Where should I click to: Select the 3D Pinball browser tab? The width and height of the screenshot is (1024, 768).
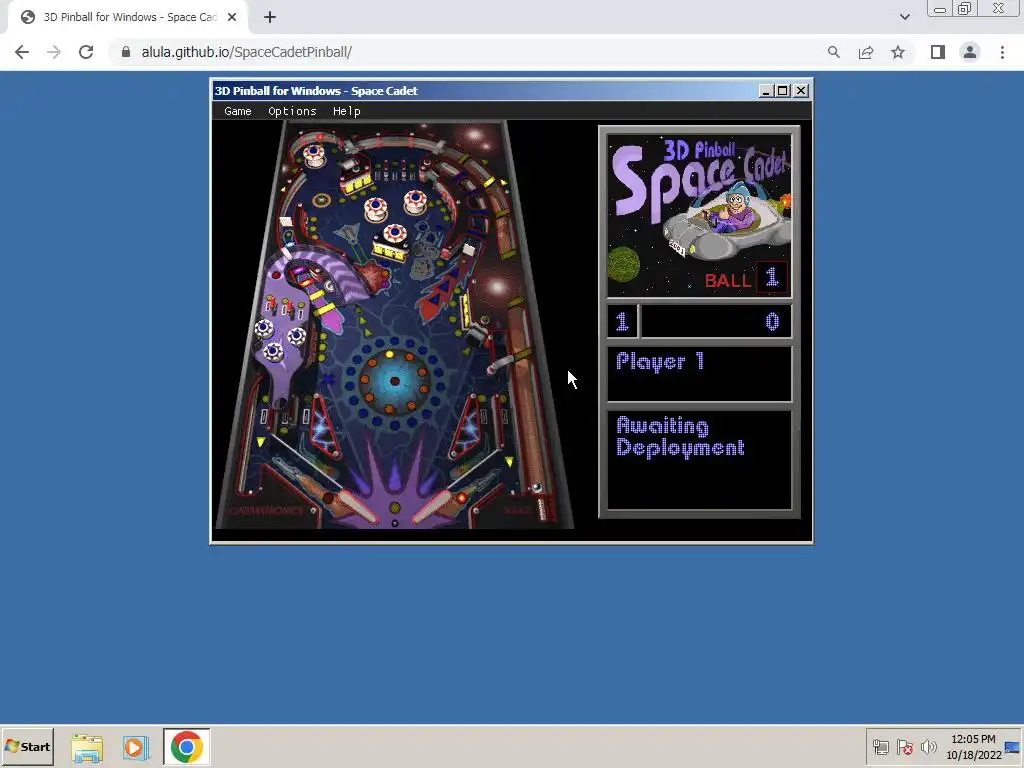[129, 17]
